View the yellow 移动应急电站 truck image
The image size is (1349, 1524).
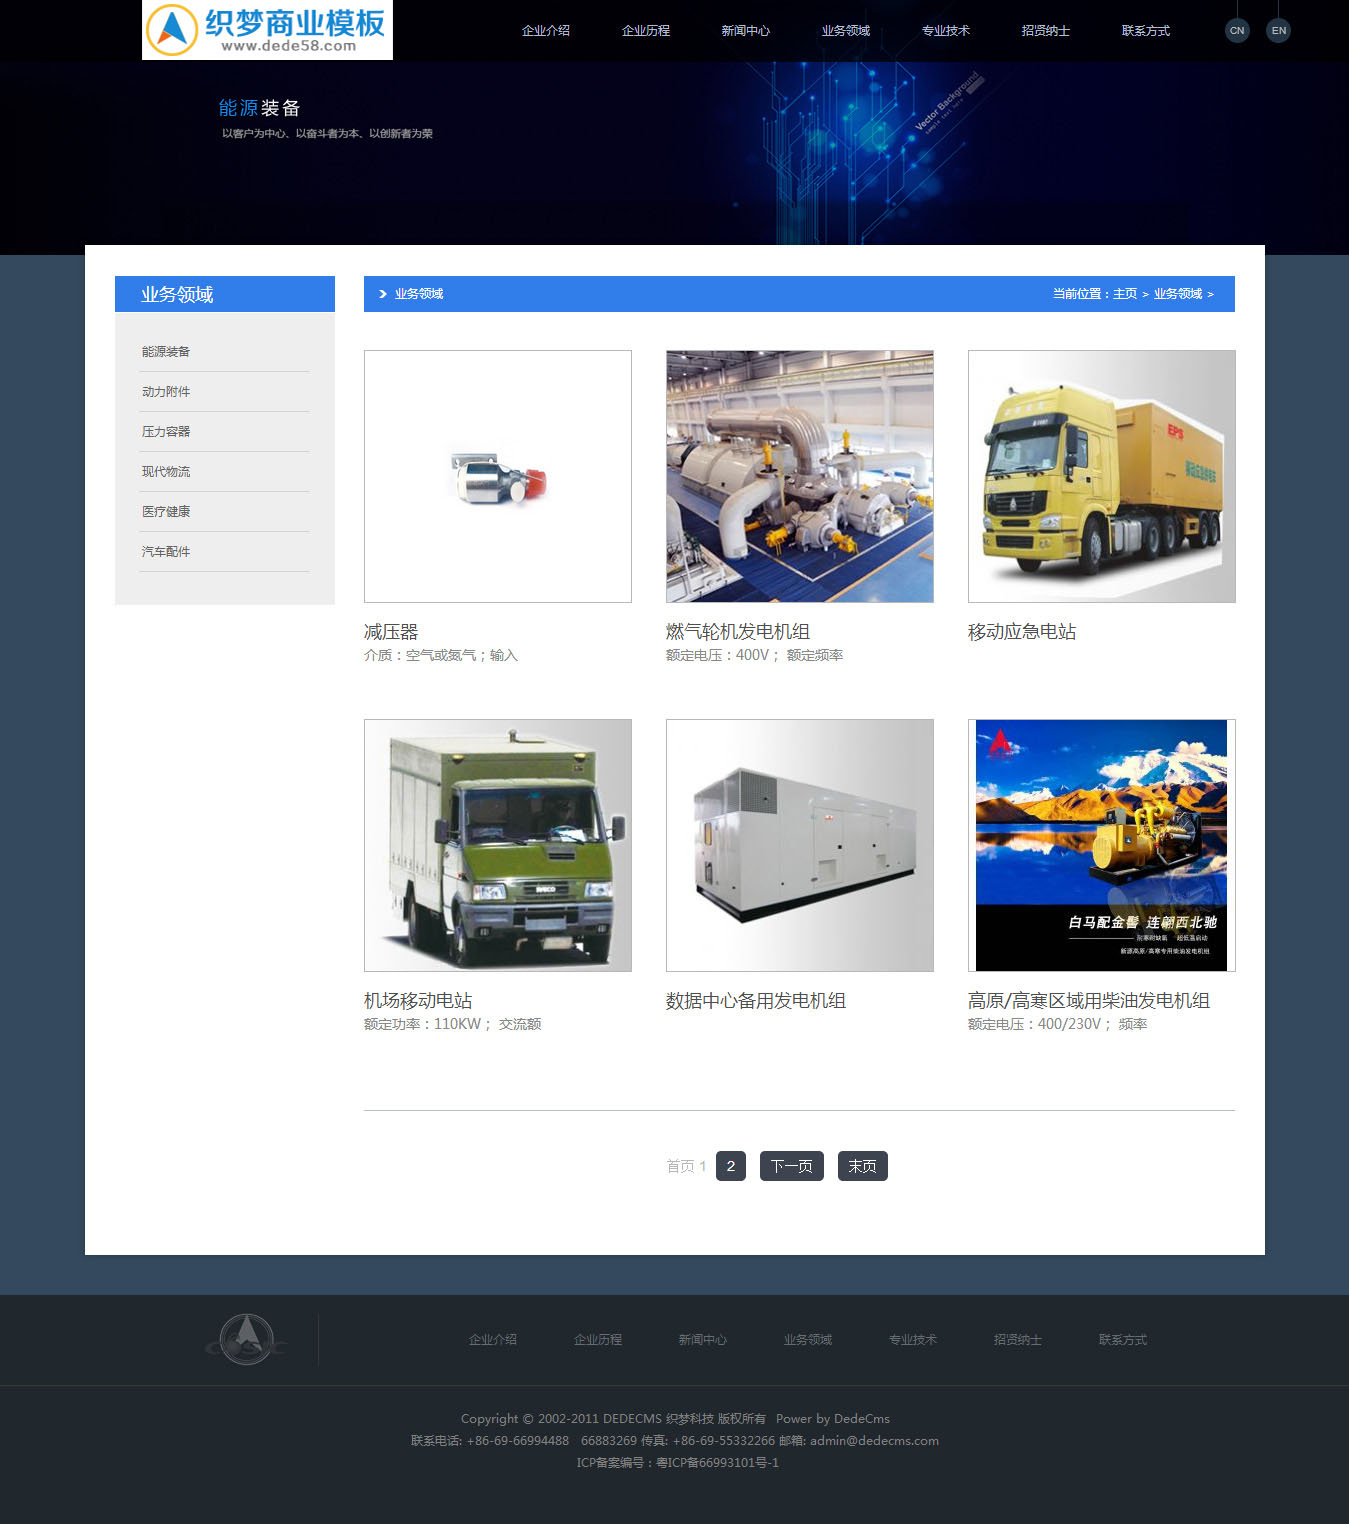pyautogui.click(x=1102, y=476)
